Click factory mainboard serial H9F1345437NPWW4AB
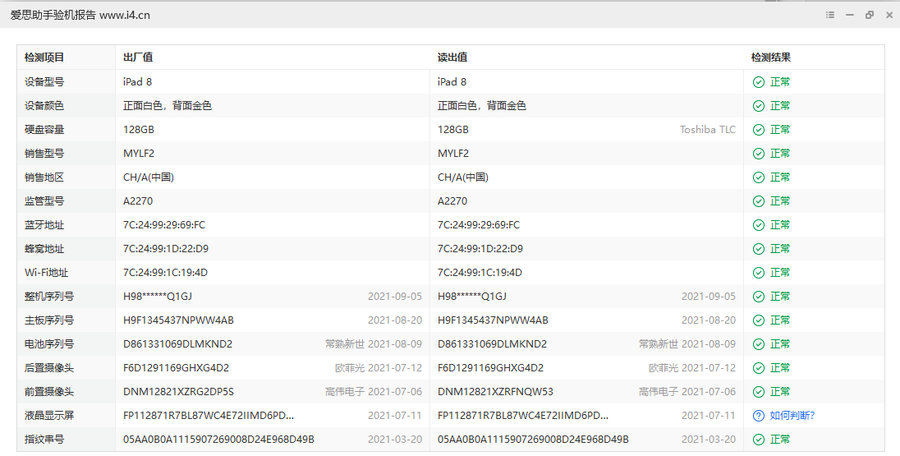This screenshot has width=900, height=456. click(179, 320)
